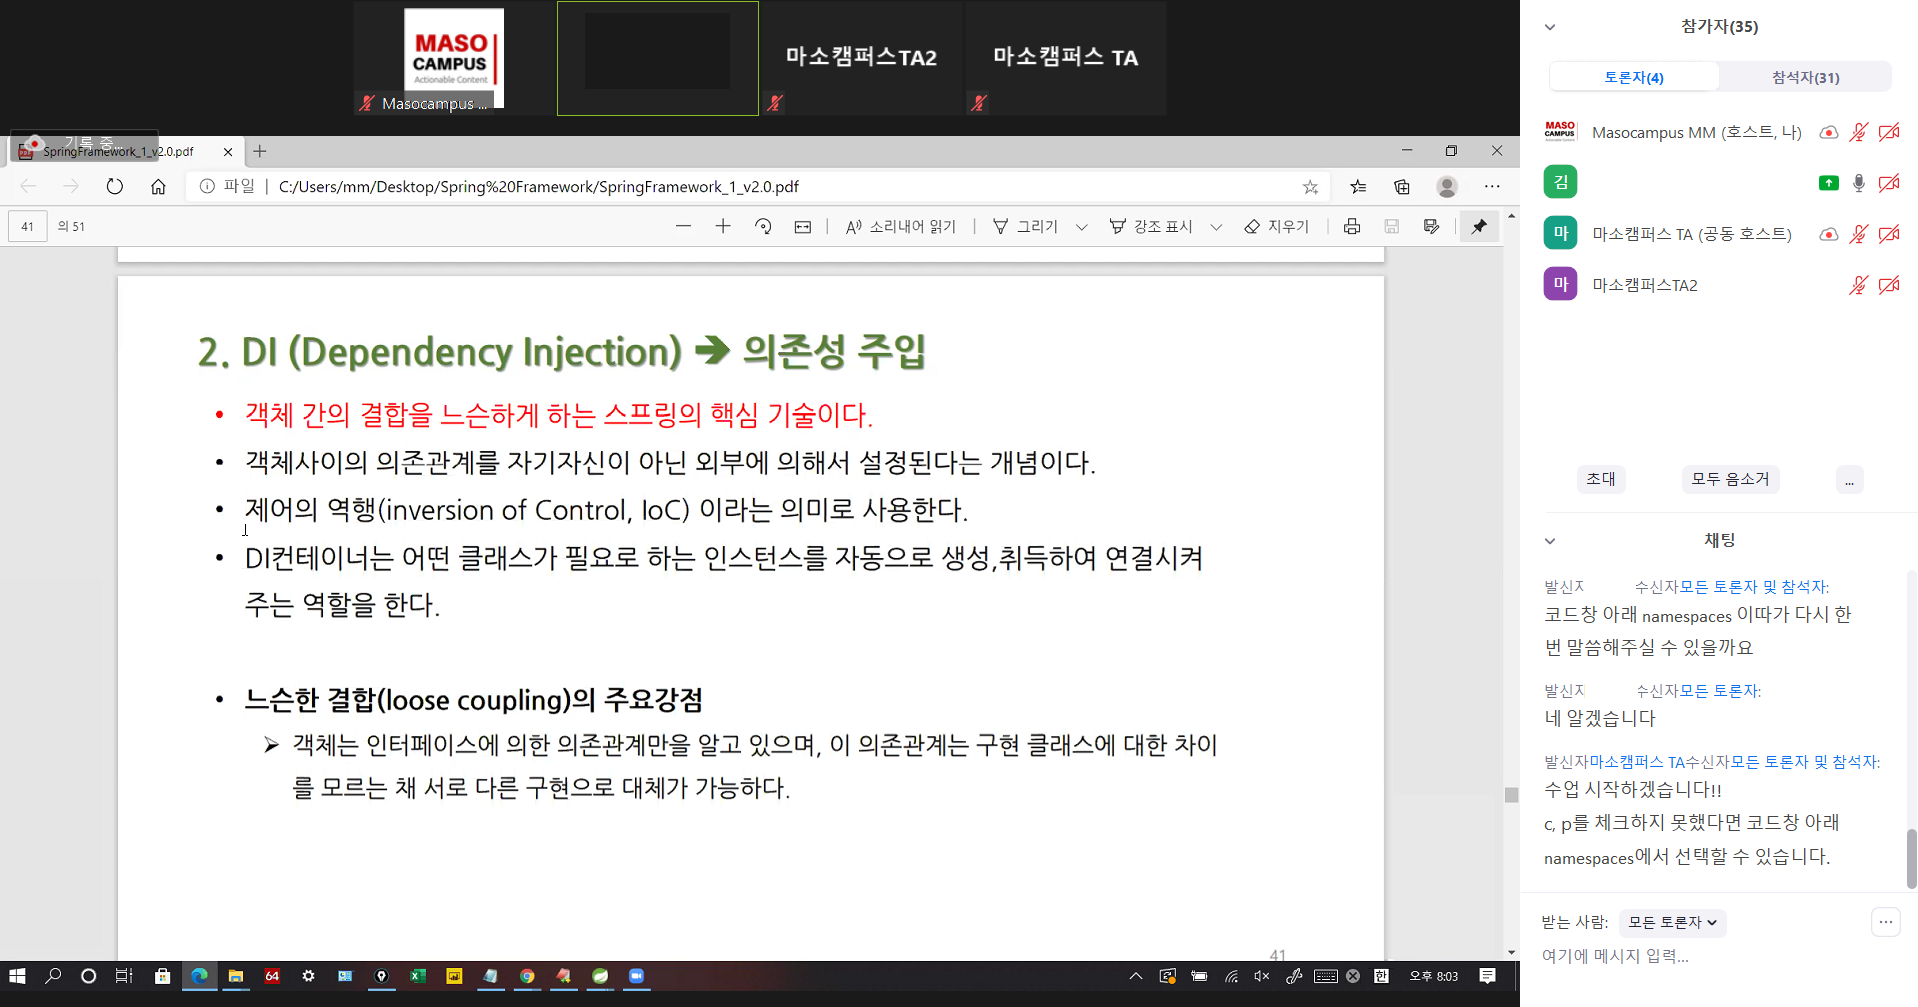The image size is (1918, 1007).
Task: Click the PDF zoom out minus icon
Action: [x=683, y=227]
